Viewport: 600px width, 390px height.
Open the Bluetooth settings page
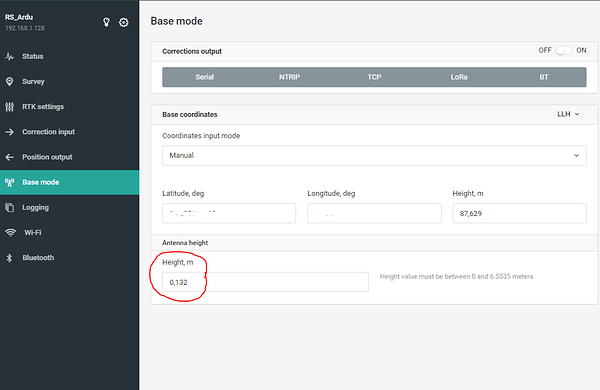click(x=69, y=258)
